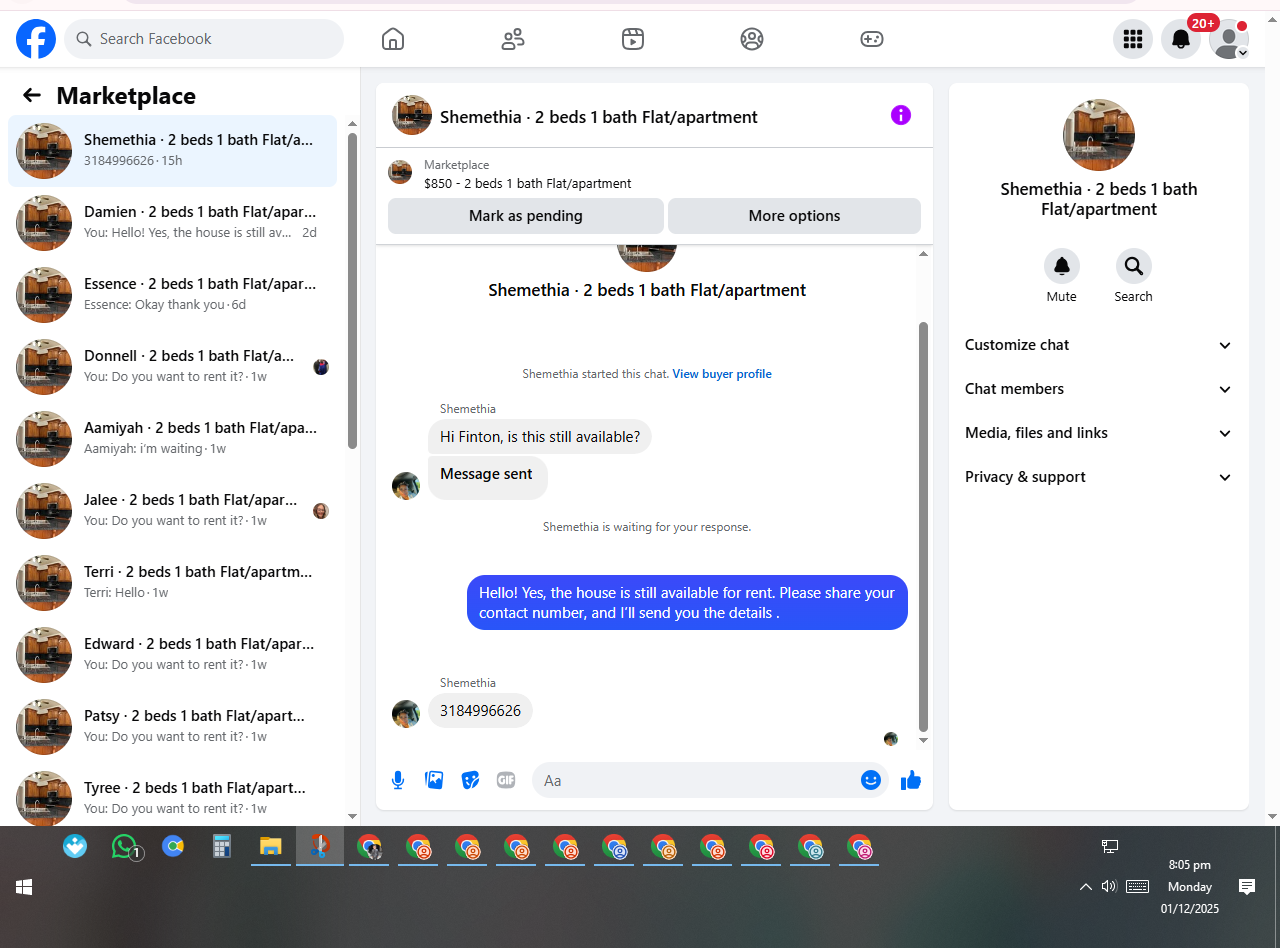Expand the Privacy & support section
The image size is (1280, 948).
1098,477
